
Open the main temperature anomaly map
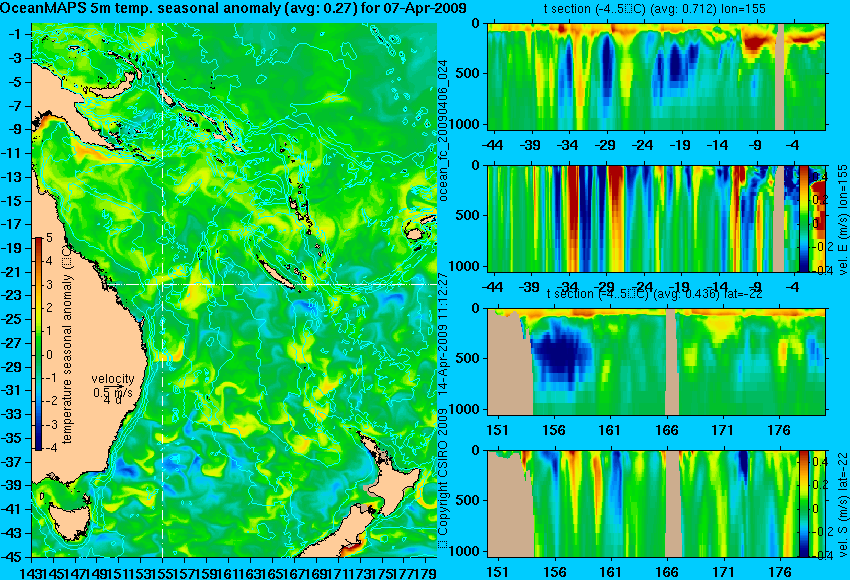[x=234, y=289]
